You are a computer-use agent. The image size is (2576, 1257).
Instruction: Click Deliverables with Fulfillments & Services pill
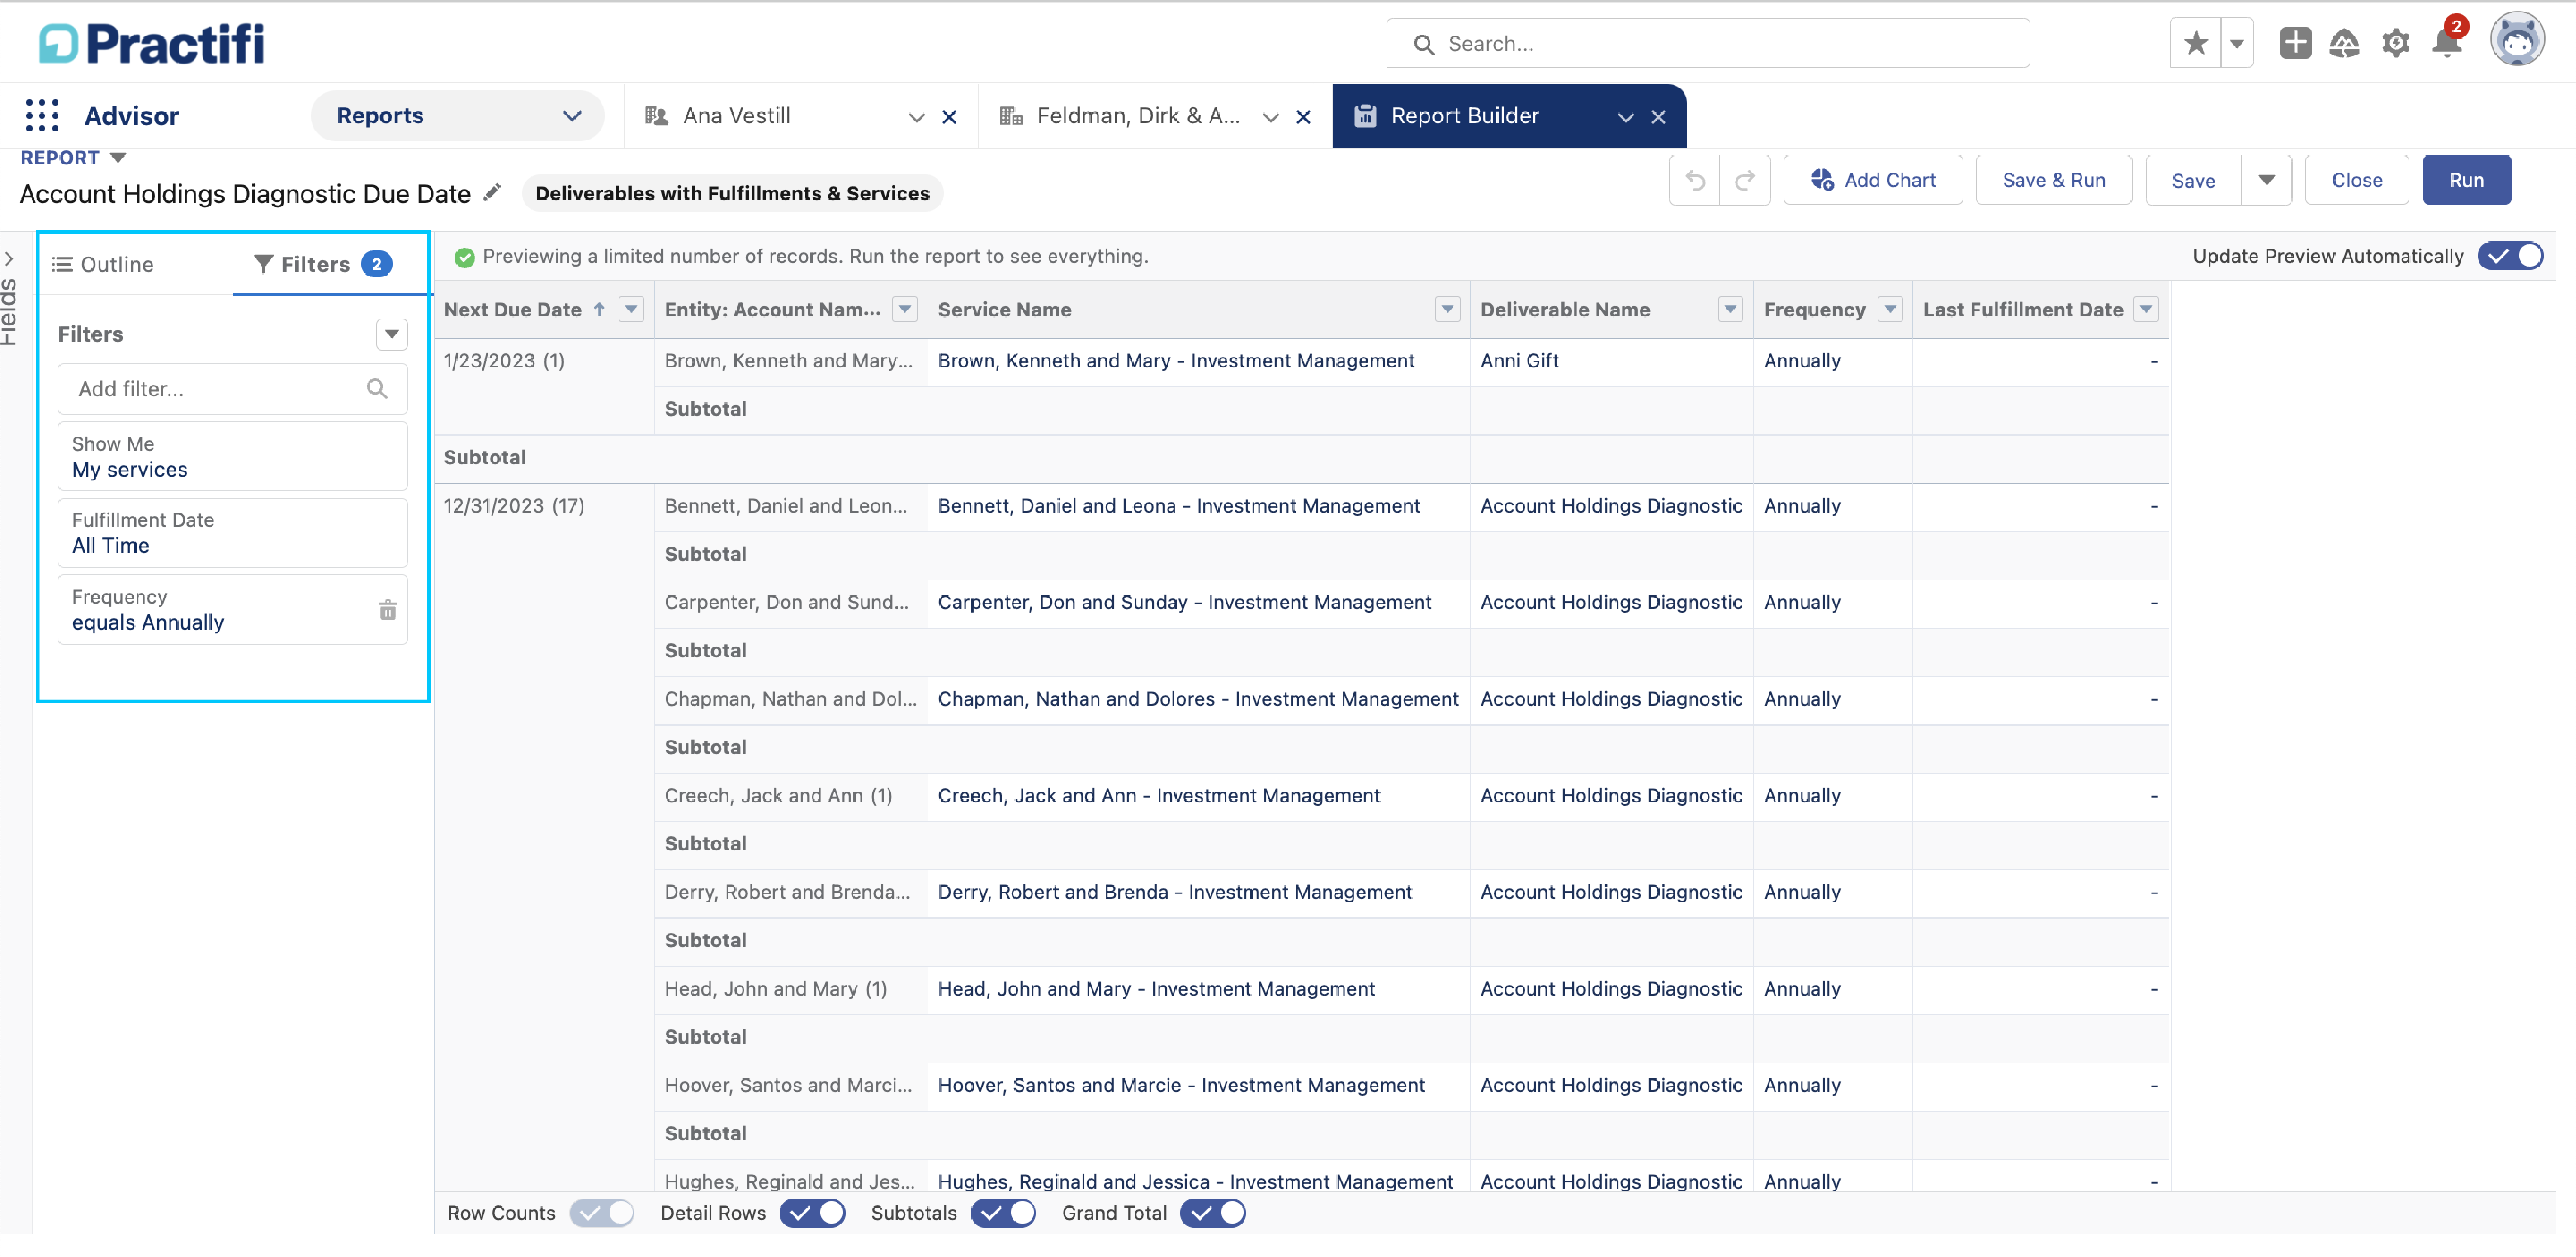point(732,193)
